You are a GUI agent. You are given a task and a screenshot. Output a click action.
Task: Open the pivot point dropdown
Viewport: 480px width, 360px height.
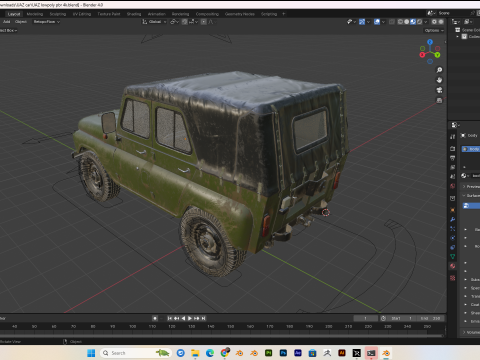[x=175, y=22]
